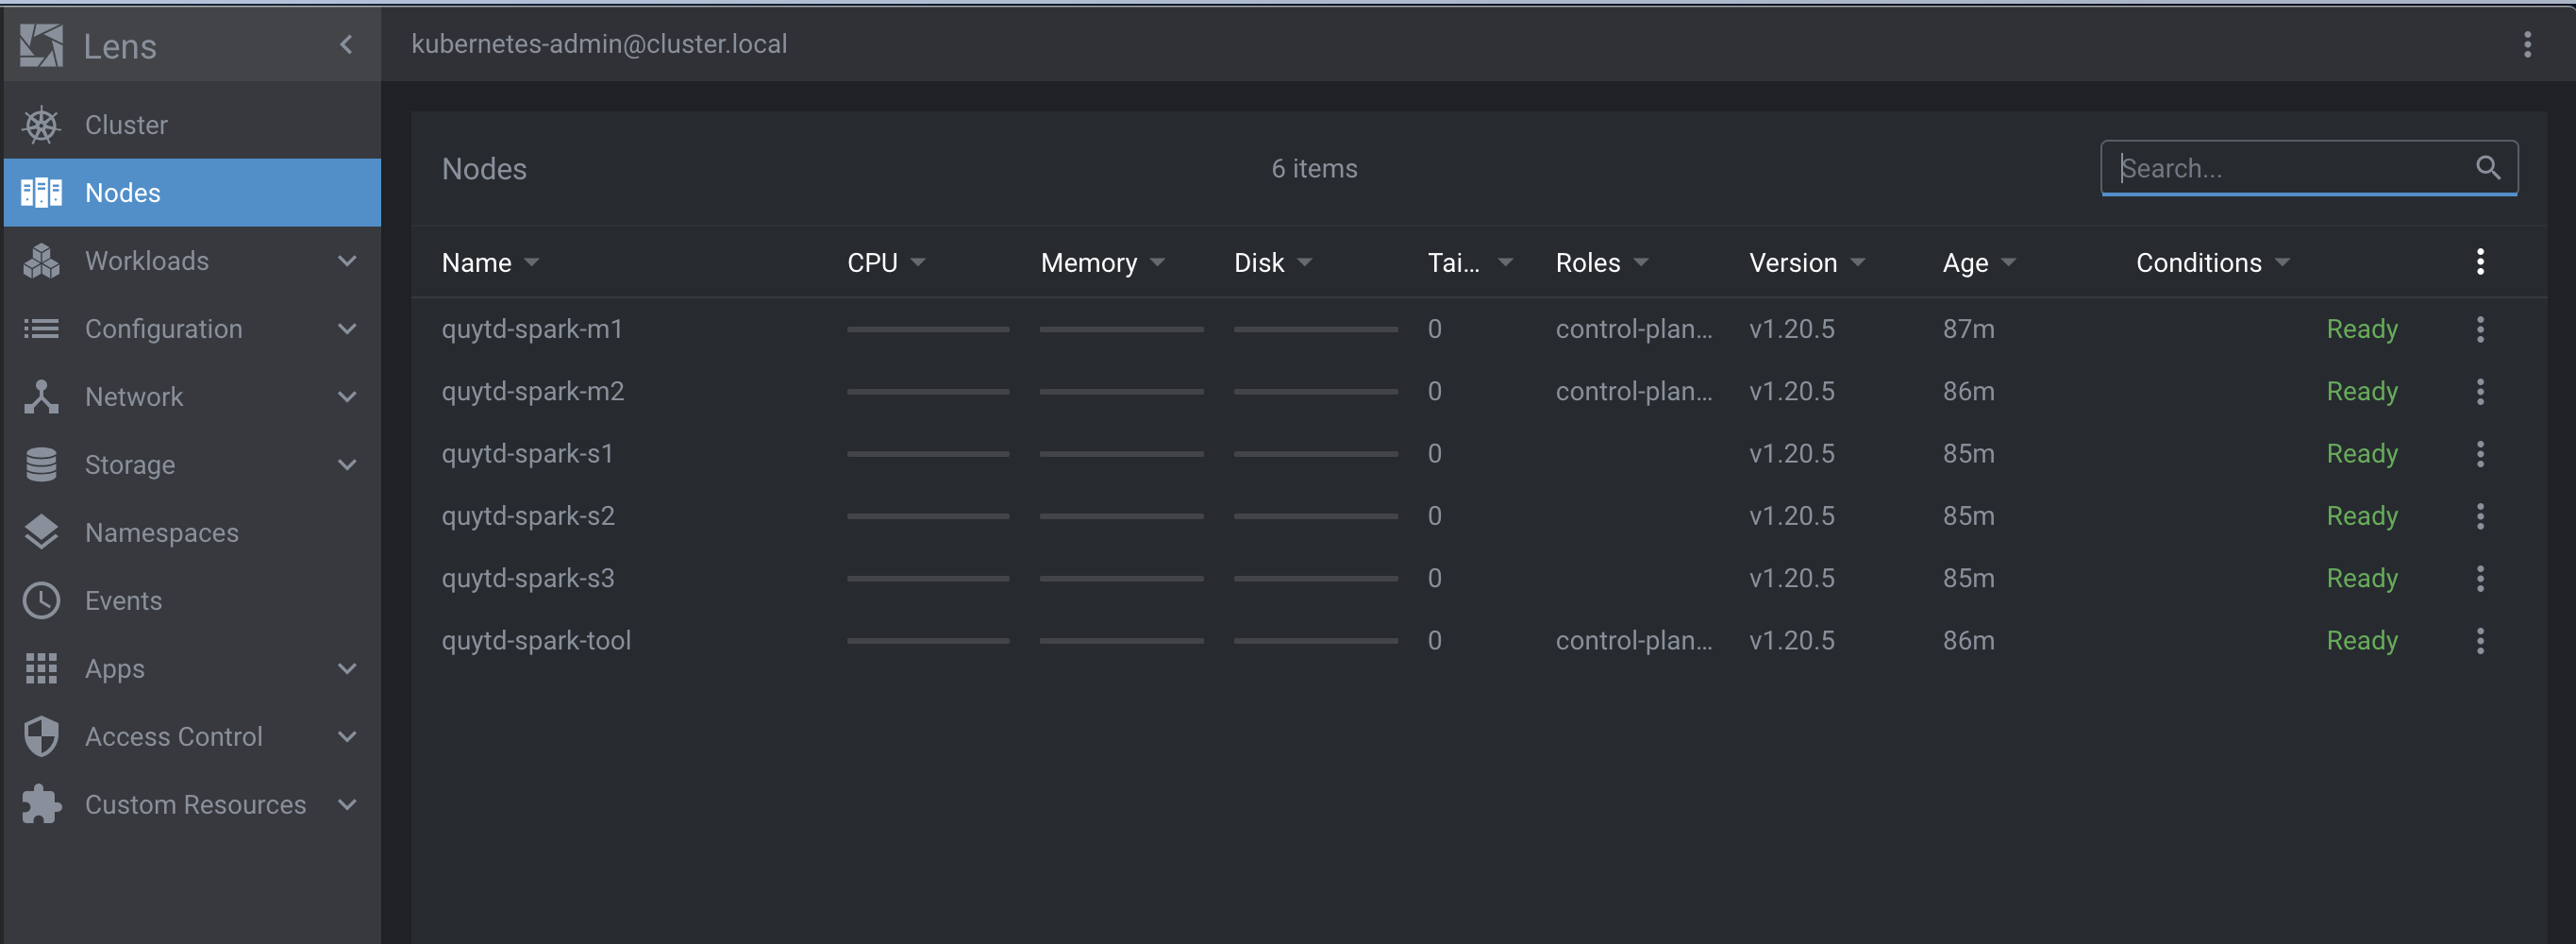Click the Custom Resources puzzle icon
The image size is (2576, 944).
[x=41, y=805]
